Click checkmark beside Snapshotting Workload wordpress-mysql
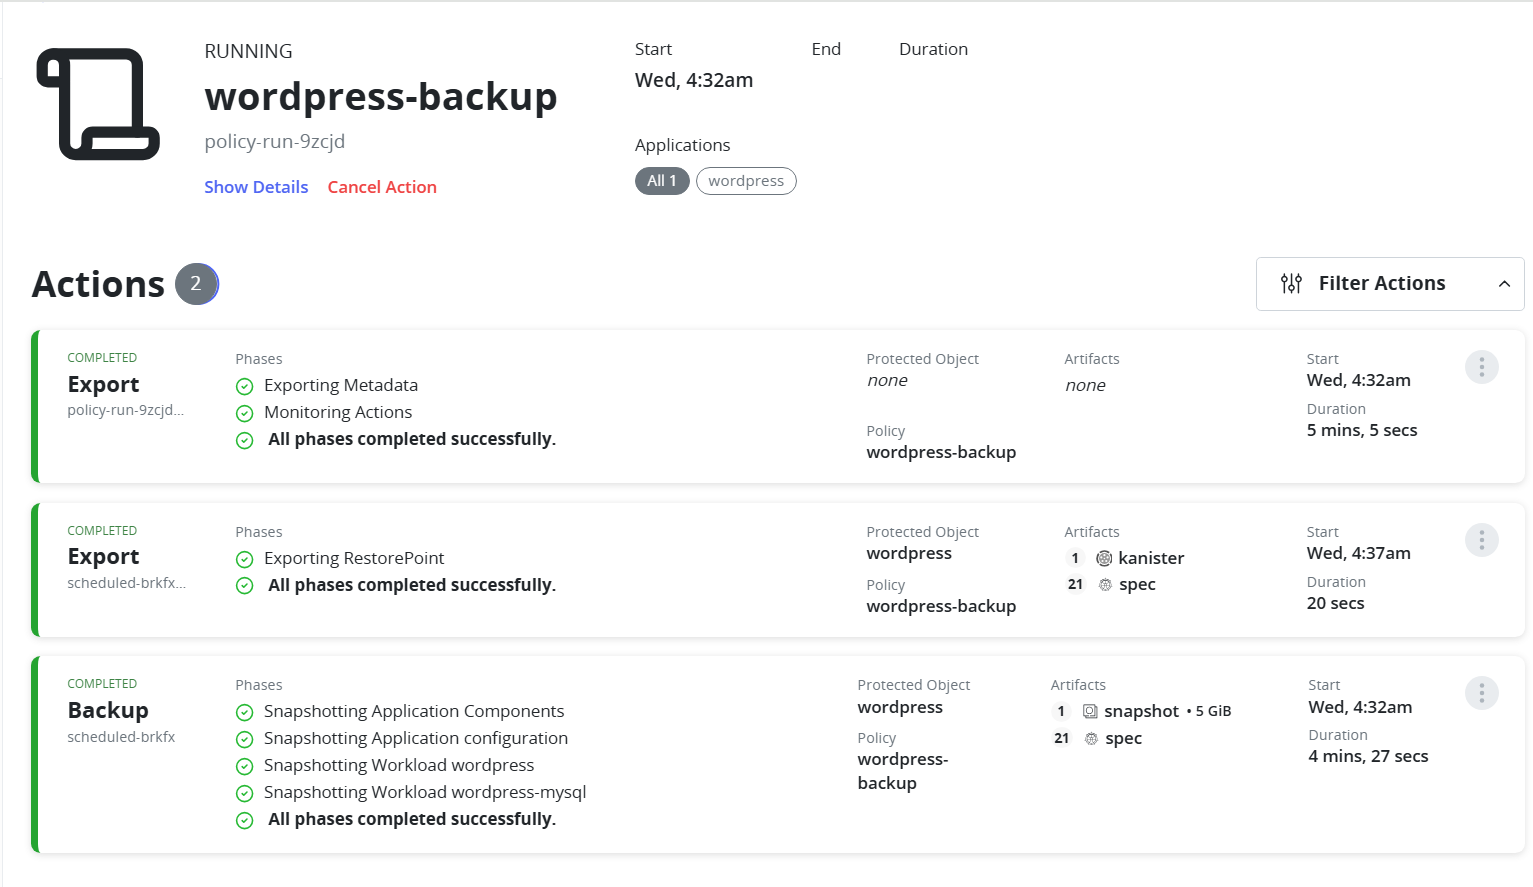1533x887 pixels. 245,793
